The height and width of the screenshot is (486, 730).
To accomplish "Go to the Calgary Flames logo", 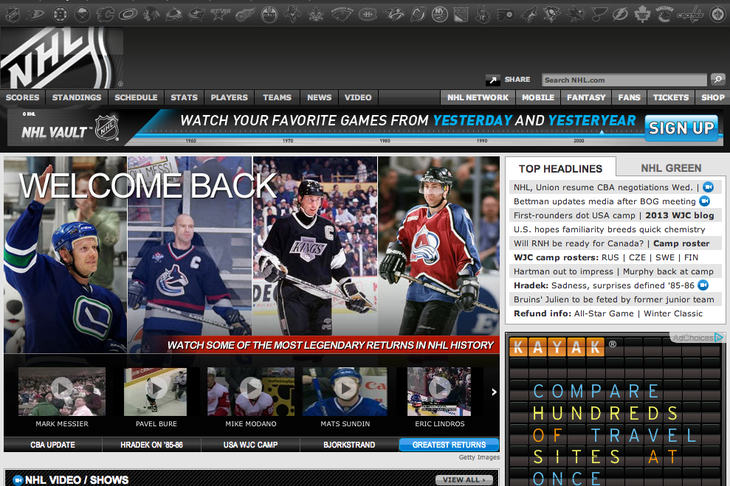I will [105, 14].
